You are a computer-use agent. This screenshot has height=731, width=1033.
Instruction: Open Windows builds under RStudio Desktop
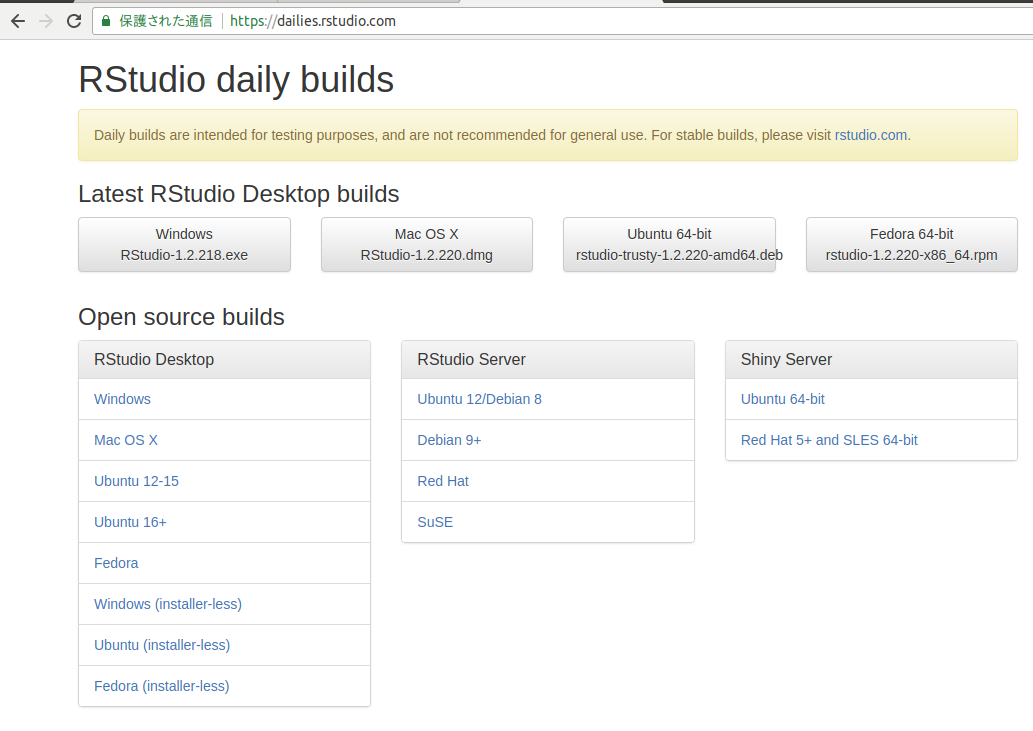tap(122, 399)
